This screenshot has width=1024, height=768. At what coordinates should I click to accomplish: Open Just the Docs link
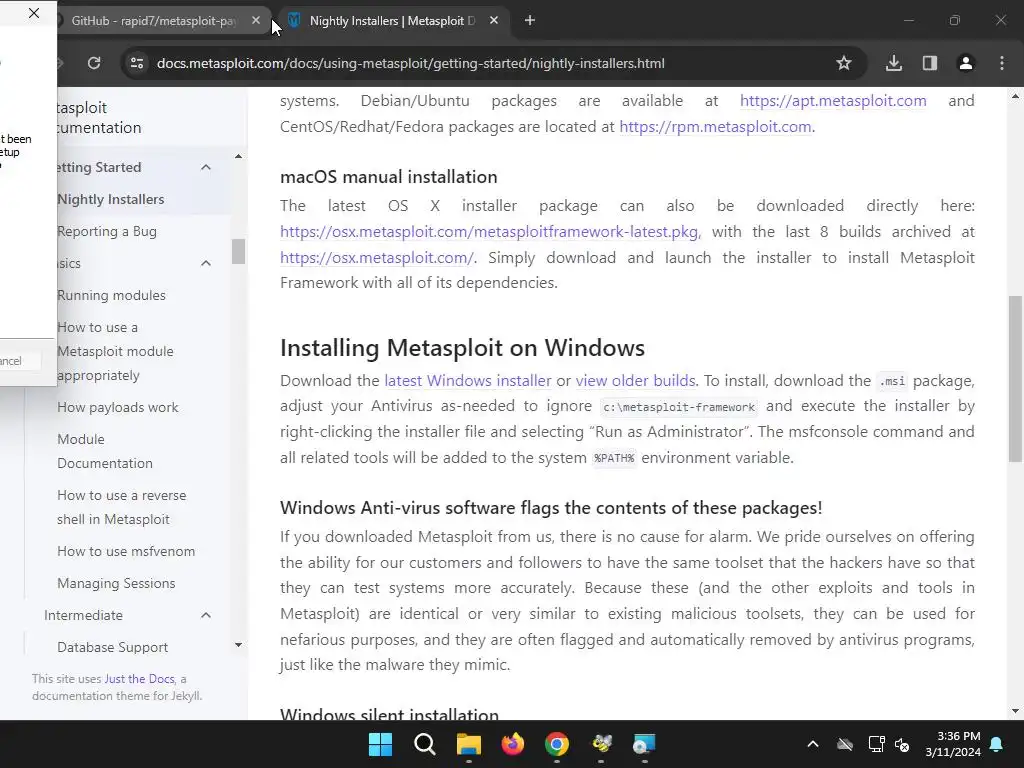[139, 679]
